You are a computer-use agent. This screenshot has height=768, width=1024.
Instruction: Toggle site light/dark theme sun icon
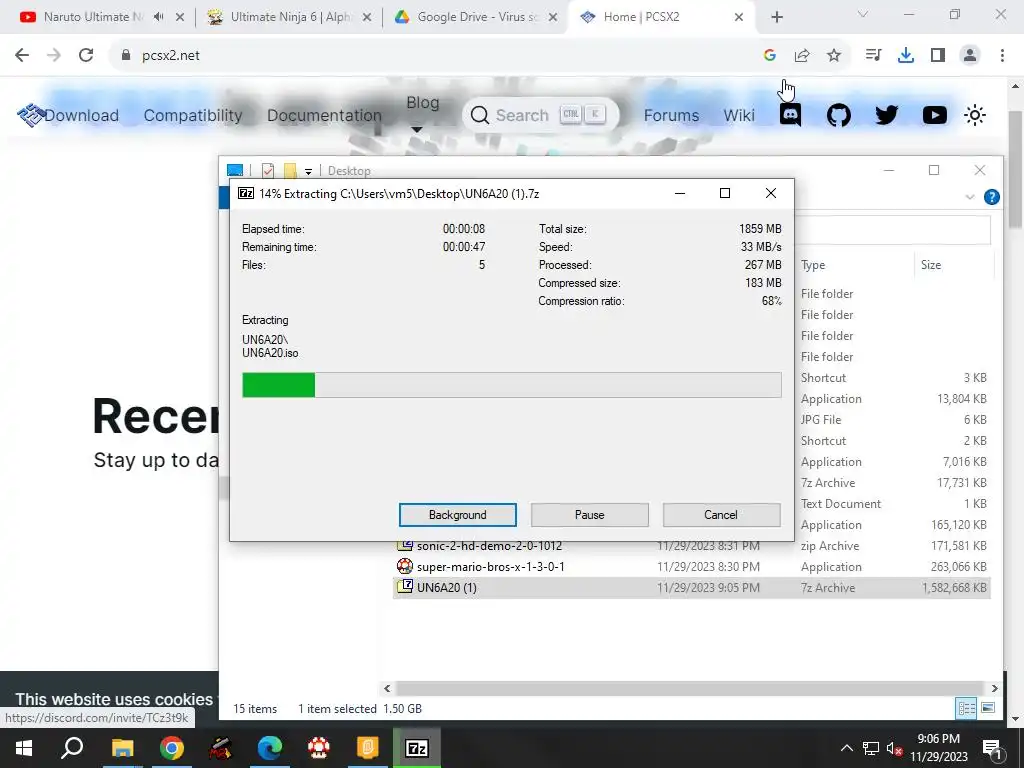tap(975, 116)
